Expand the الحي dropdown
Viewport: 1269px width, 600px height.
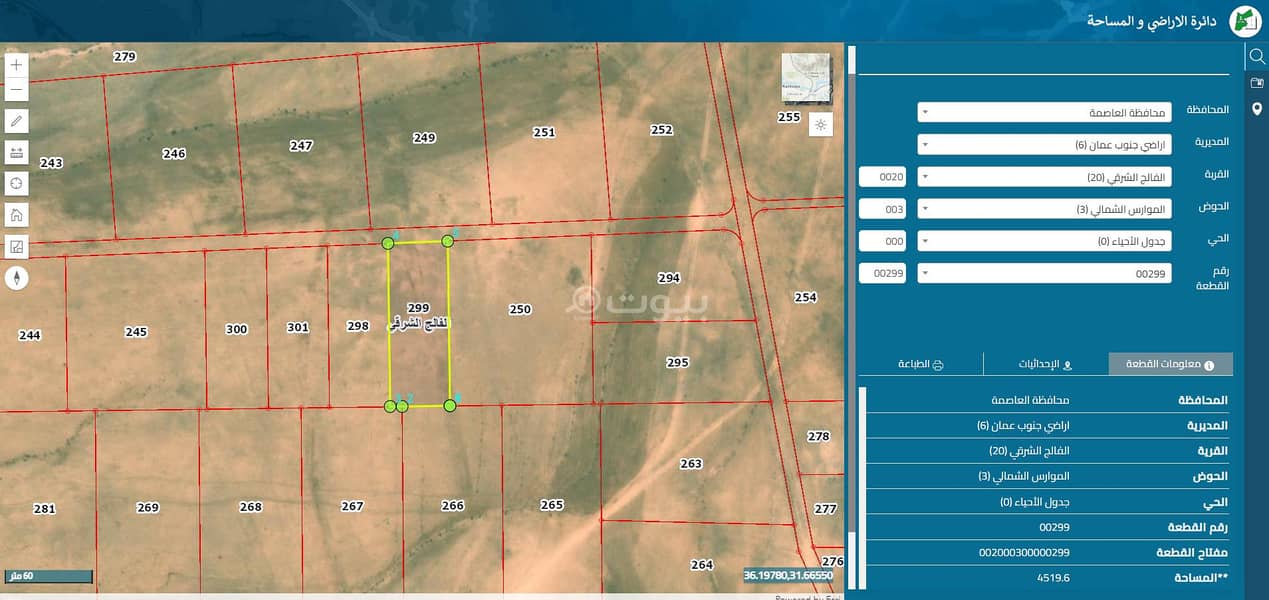pyautogui.click(x=1044, y=241)
